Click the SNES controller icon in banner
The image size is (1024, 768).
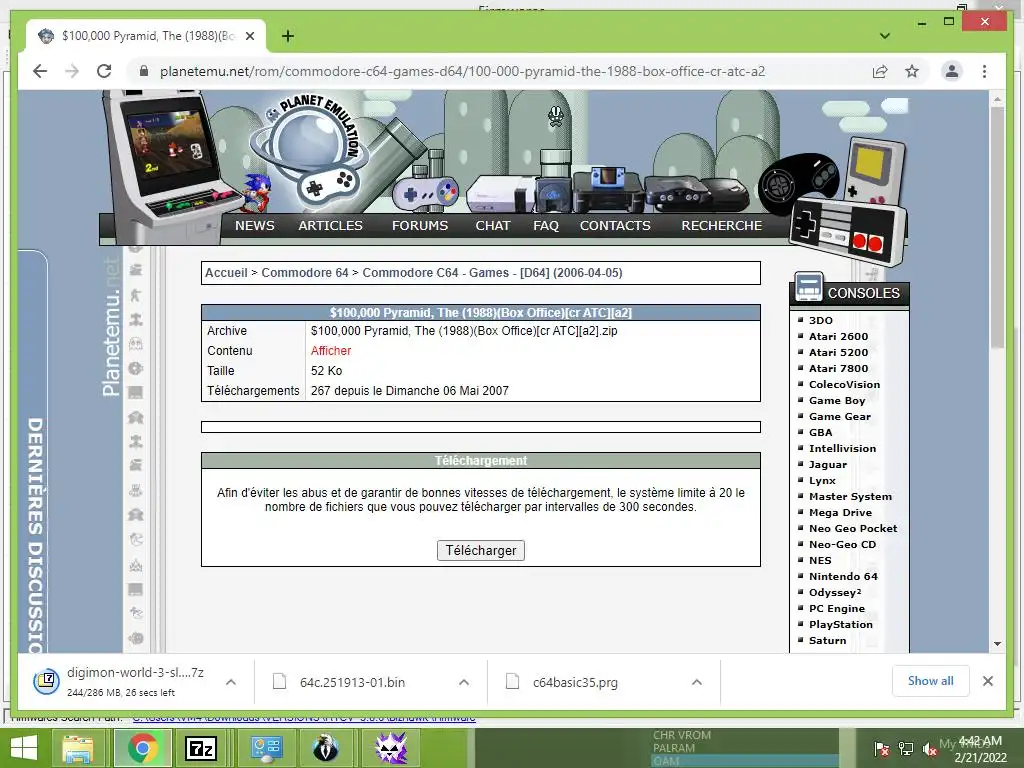point(426,194)
